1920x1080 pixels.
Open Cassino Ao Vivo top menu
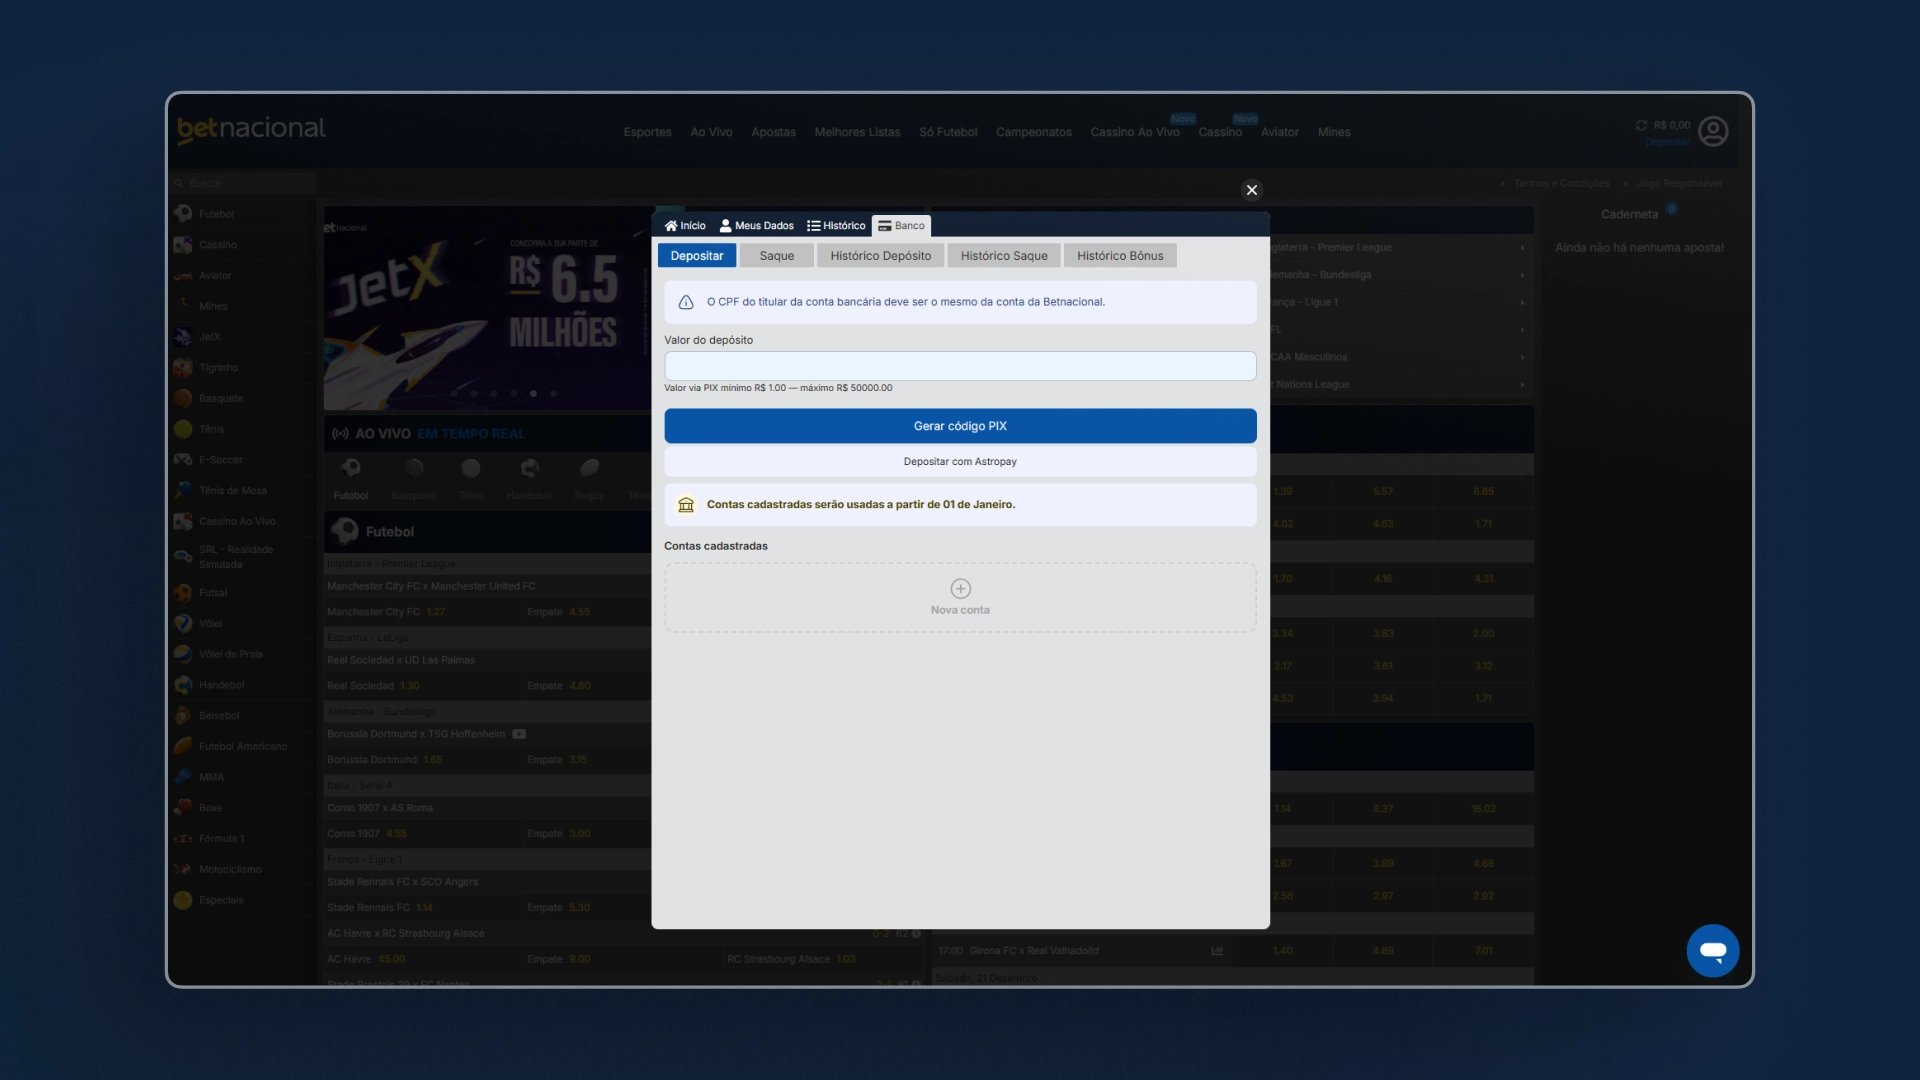(1134, 132)
